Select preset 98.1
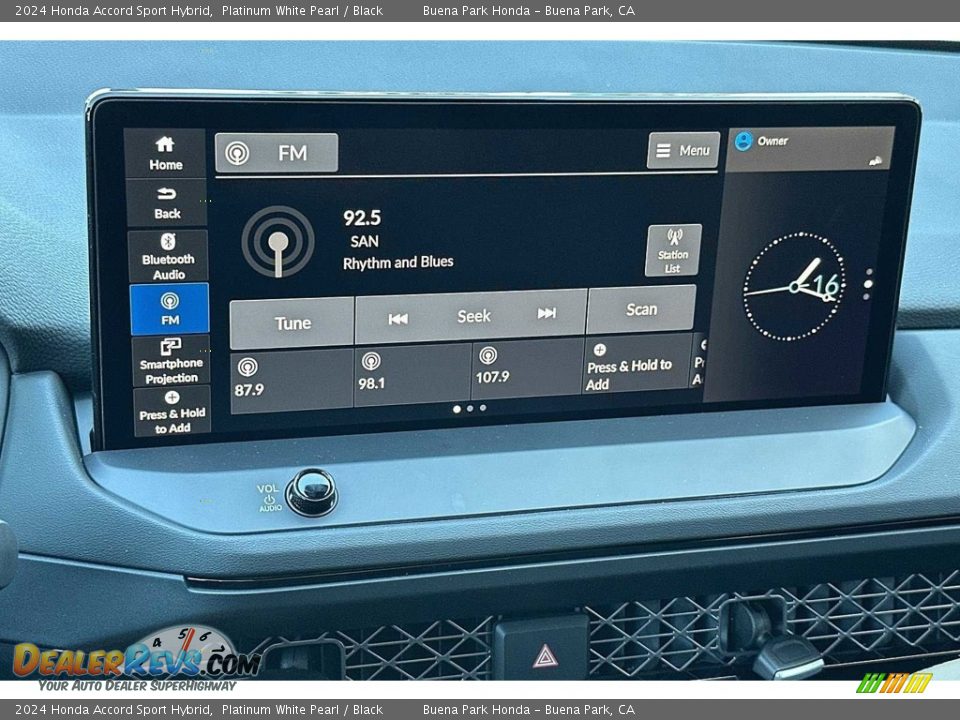 coord(412,374)
